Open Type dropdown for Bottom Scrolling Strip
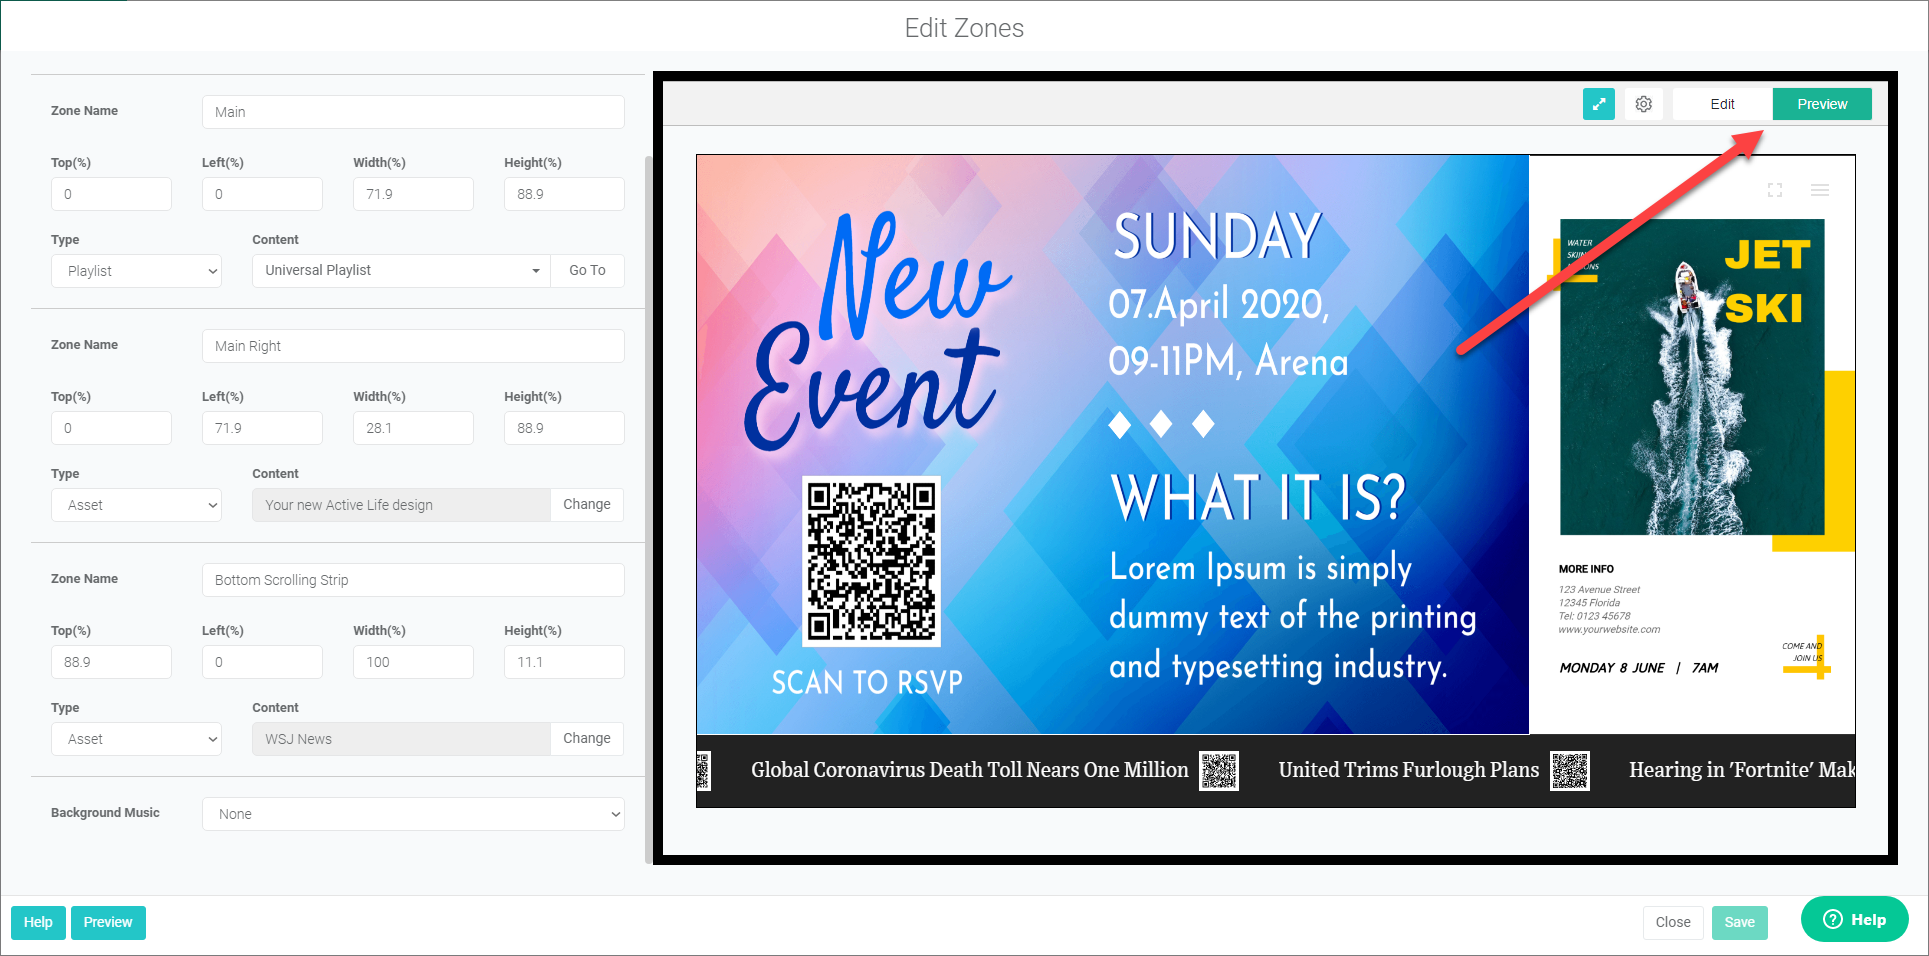Viewport: 1929px width, 956px height. 136,739
